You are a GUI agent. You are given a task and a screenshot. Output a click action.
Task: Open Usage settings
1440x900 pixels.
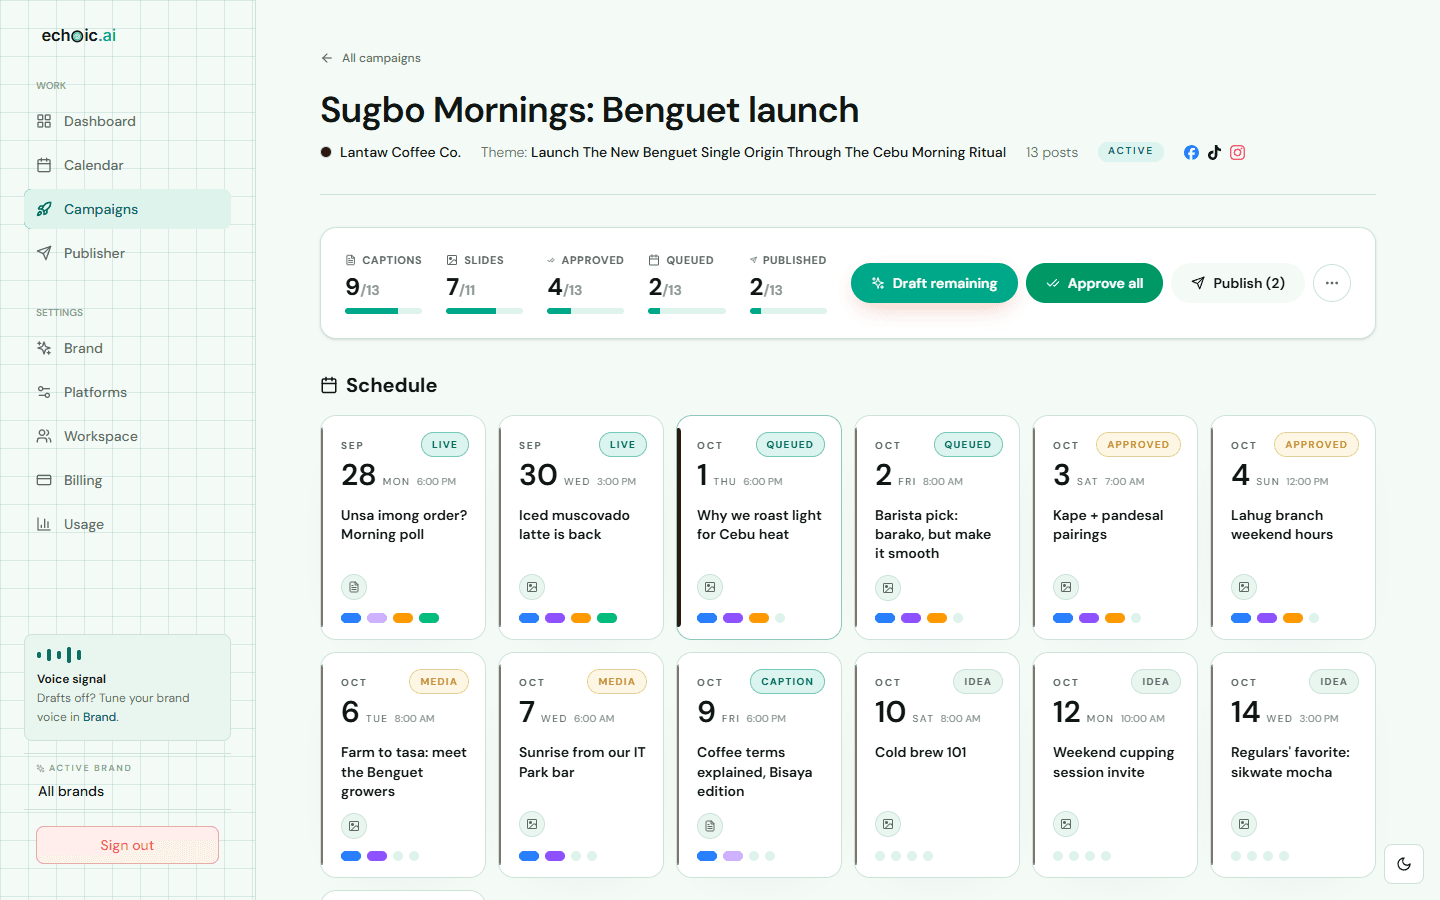pyautogui.click(x=128, y=524)
